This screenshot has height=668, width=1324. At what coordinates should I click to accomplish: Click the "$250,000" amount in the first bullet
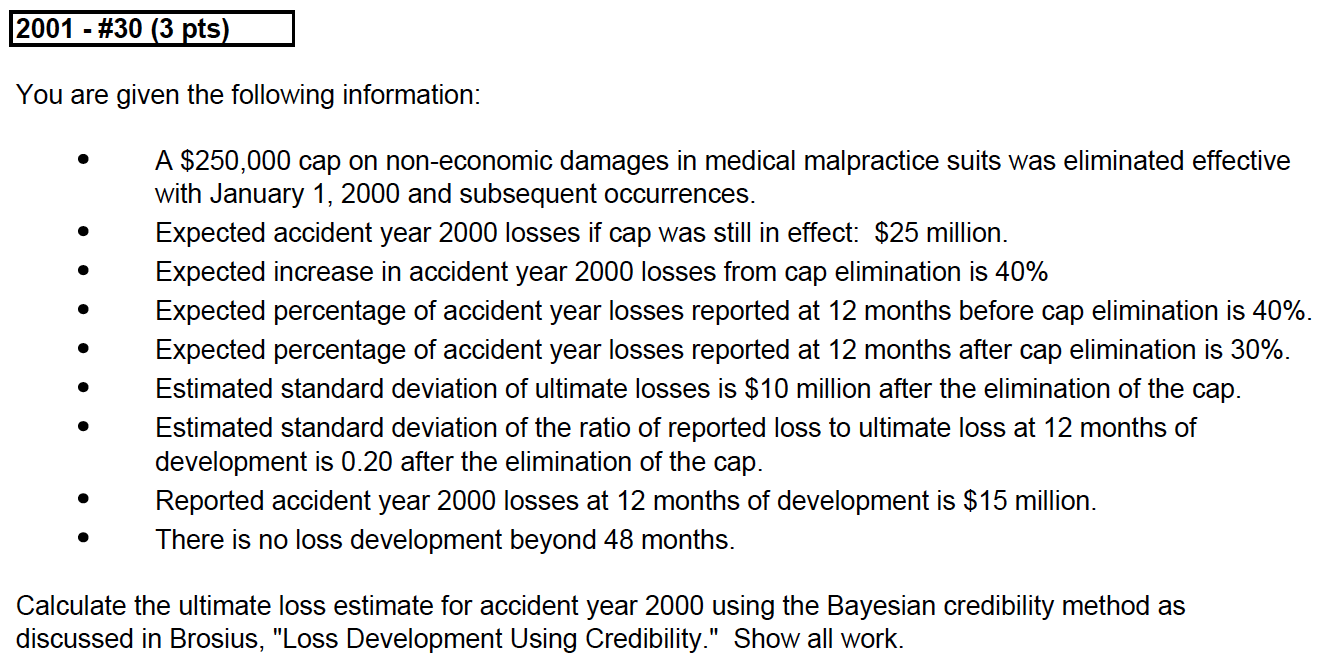point(235,161)
